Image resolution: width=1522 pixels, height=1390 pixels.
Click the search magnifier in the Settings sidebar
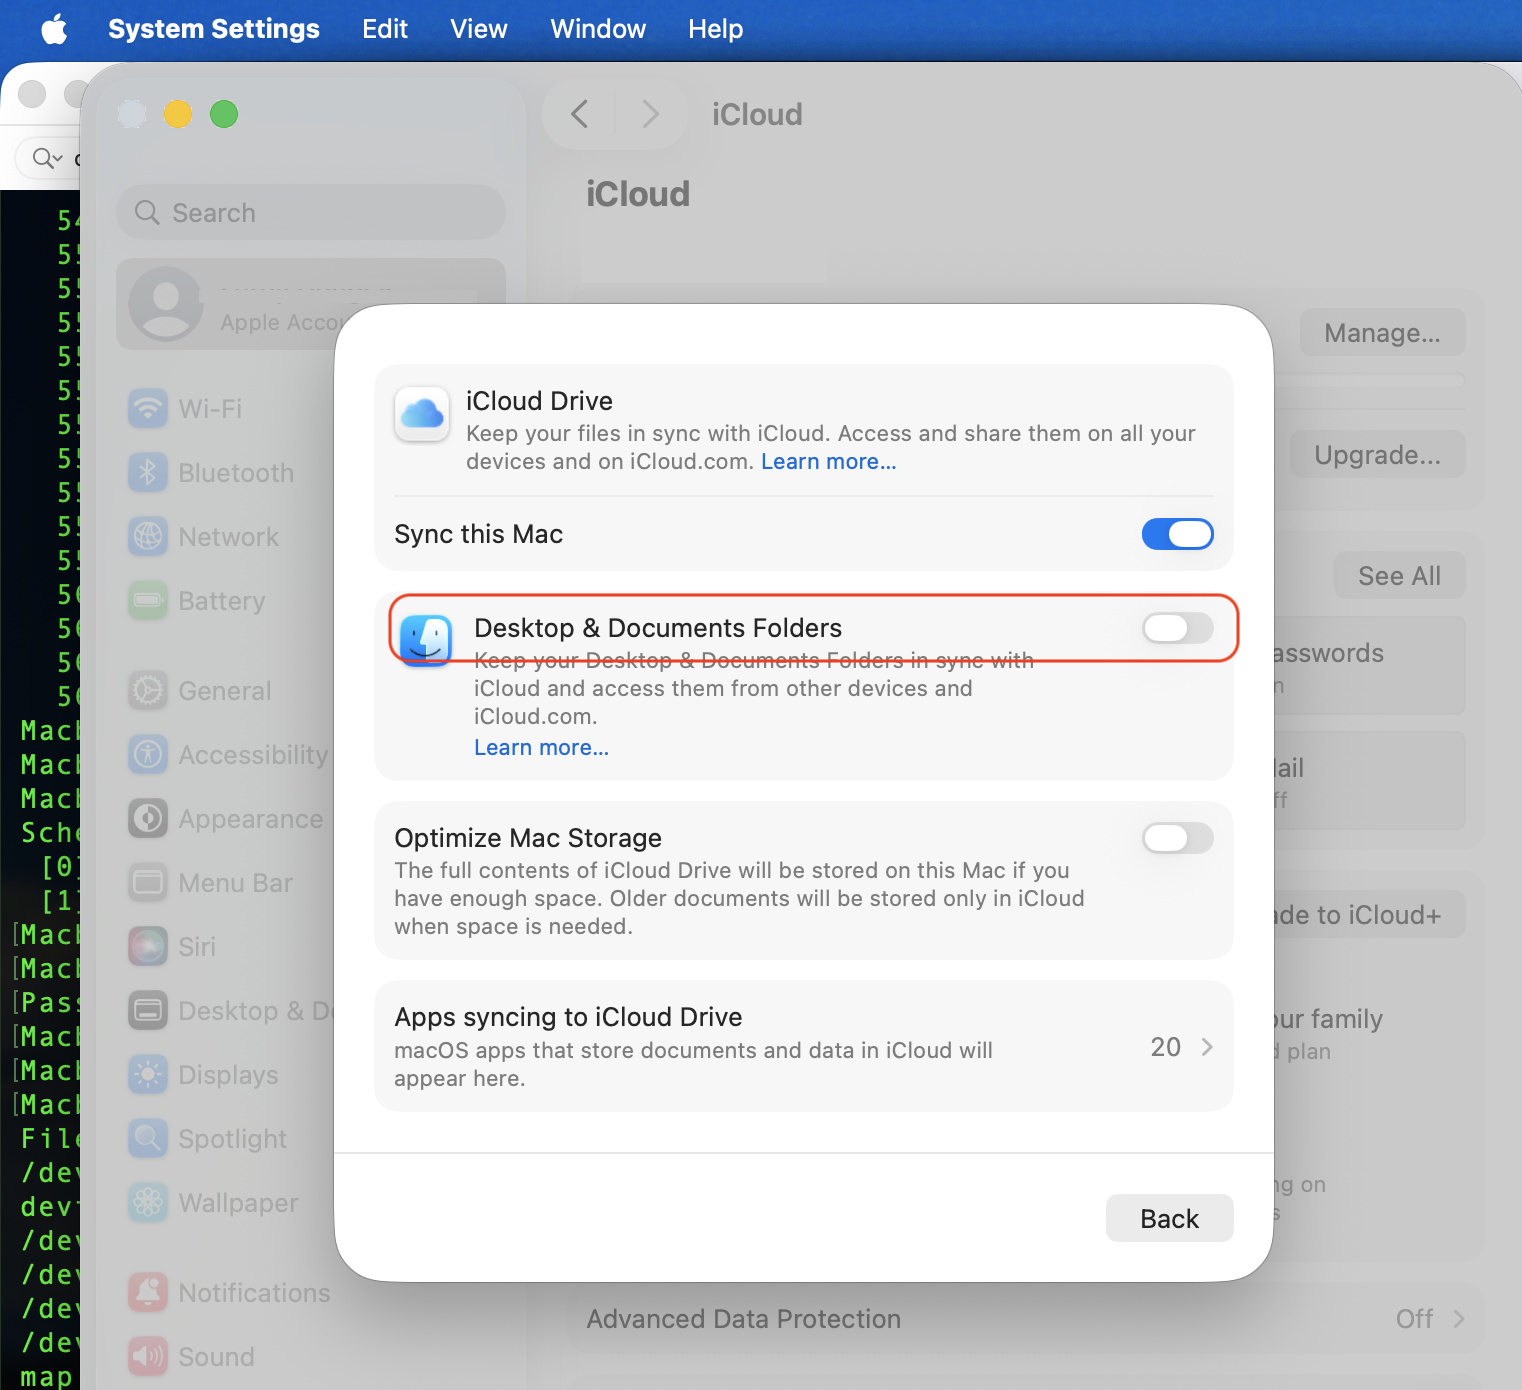[x=147, y=212]
